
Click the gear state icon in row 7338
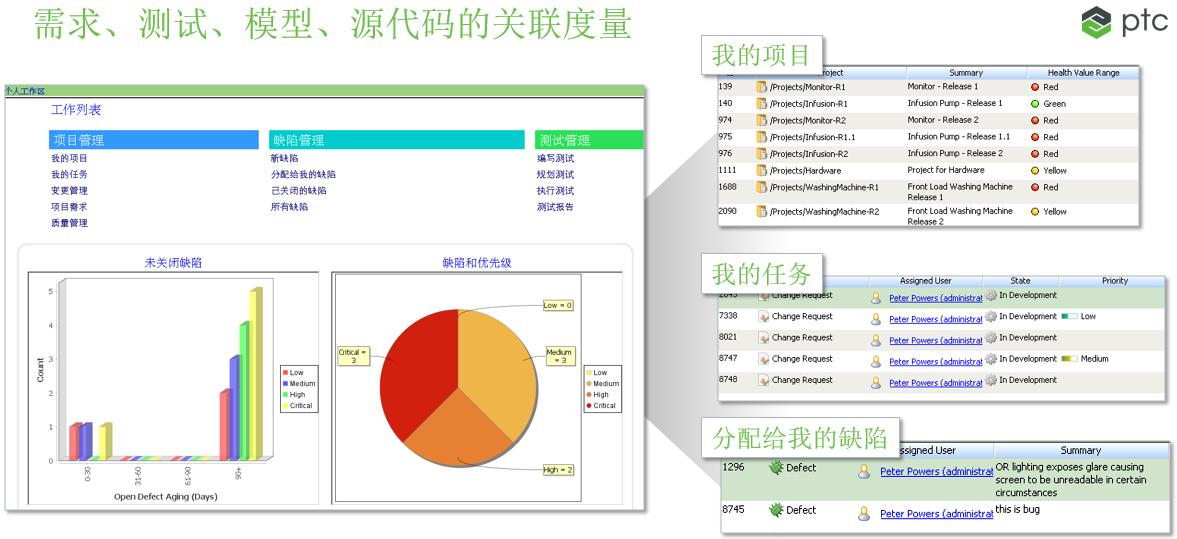(x=991, y=317)
